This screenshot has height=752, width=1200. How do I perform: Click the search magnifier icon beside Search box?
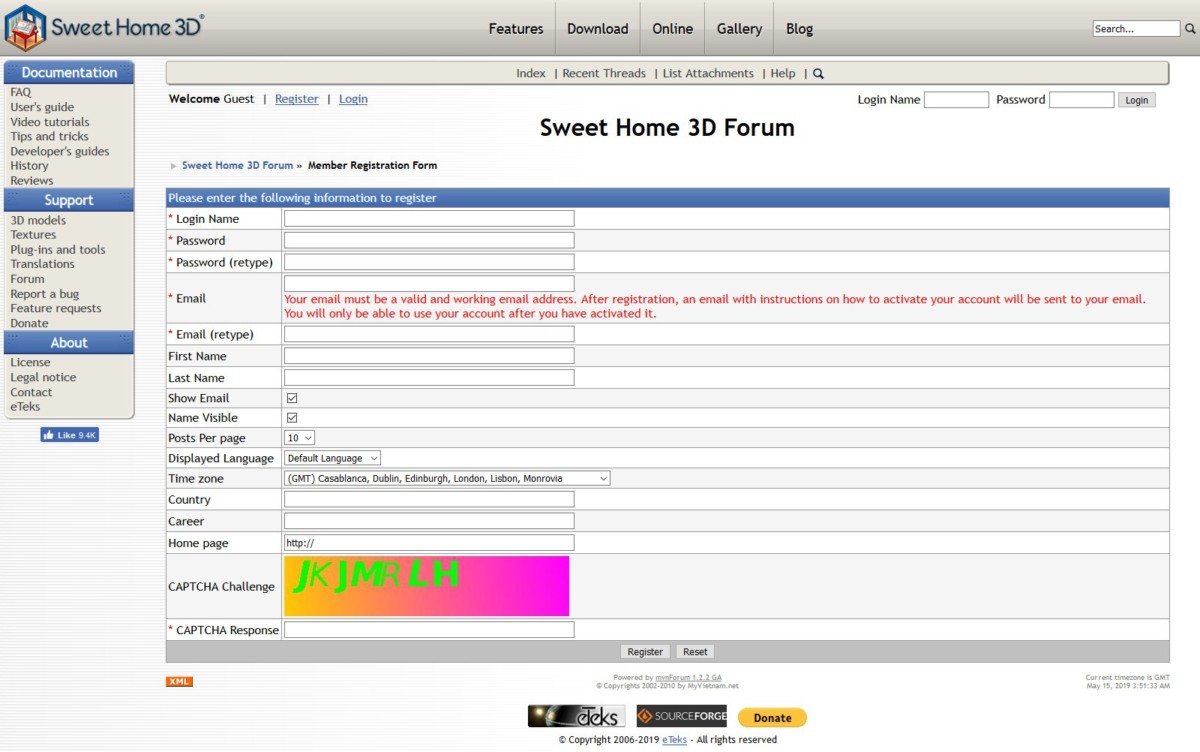click(x=1190, y=29)
